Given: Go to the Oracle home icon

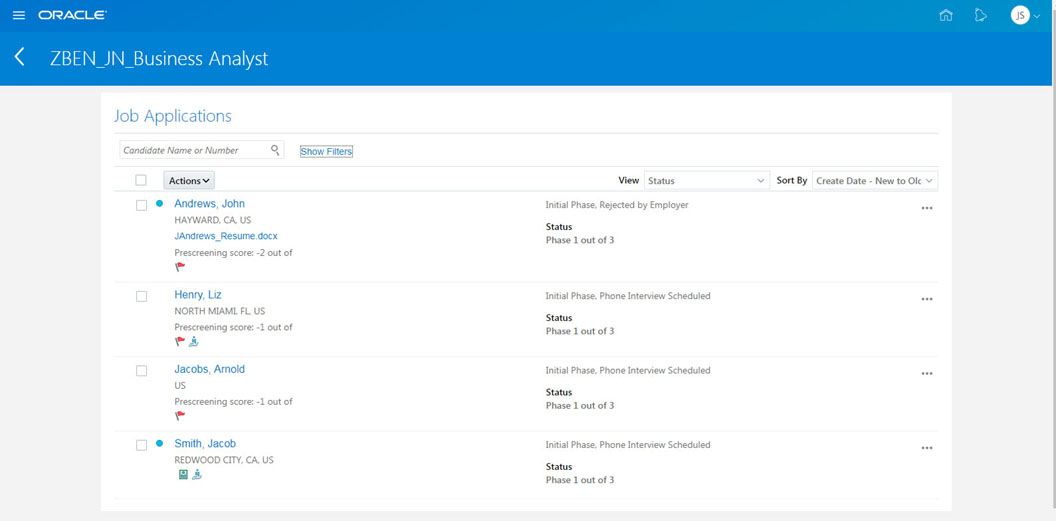Looking at the screenshot, I should coord(946,15).
